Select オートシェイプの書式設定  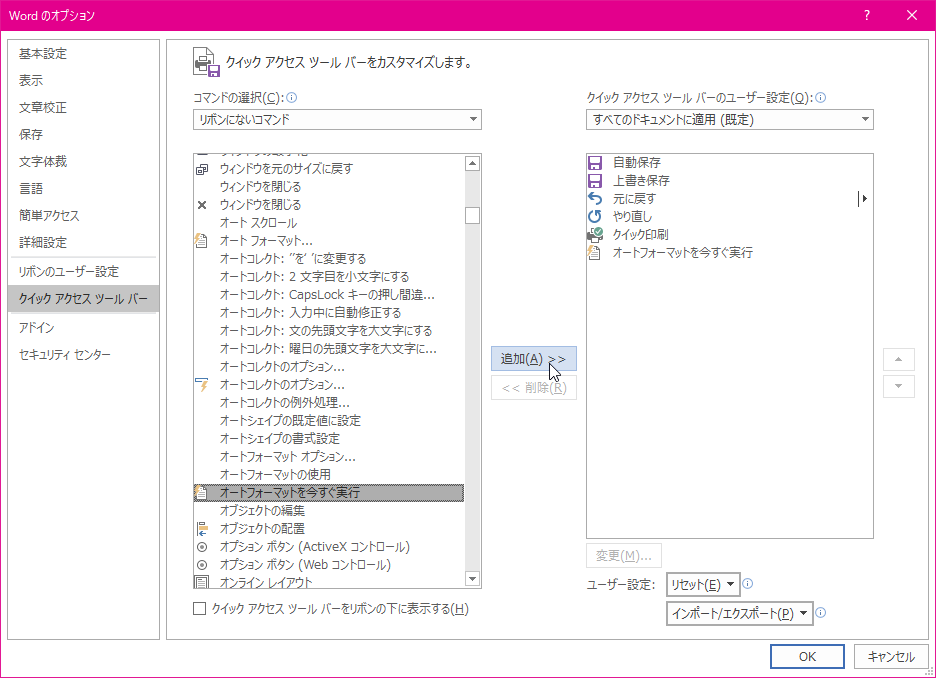tap(329, 439)
